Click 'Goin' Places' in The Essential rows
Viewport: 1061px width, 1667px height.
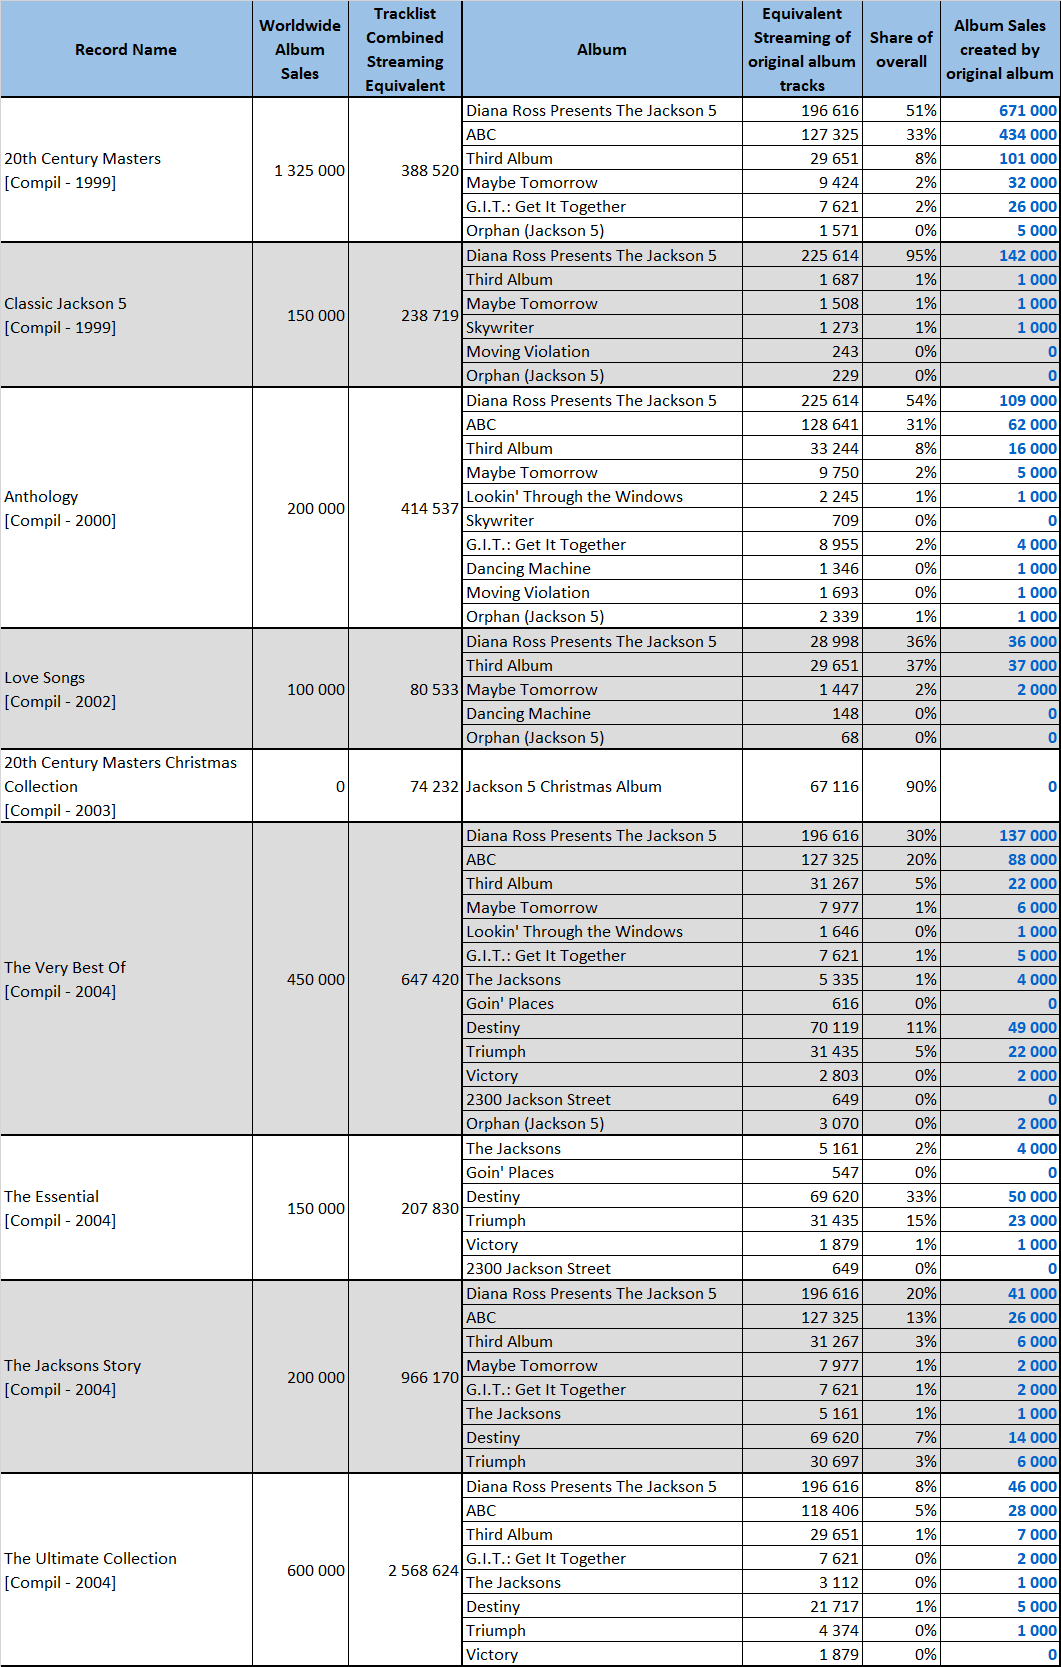coord(510,1173)
